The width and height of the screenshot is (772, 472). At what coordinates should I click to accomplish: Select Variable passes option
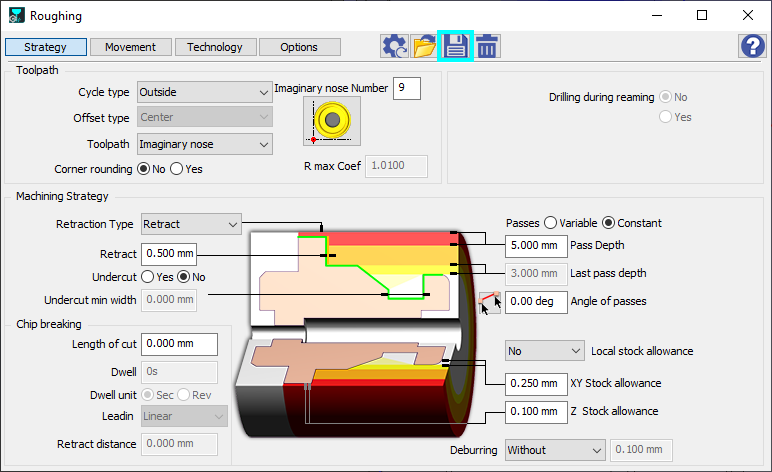[549, 223]
